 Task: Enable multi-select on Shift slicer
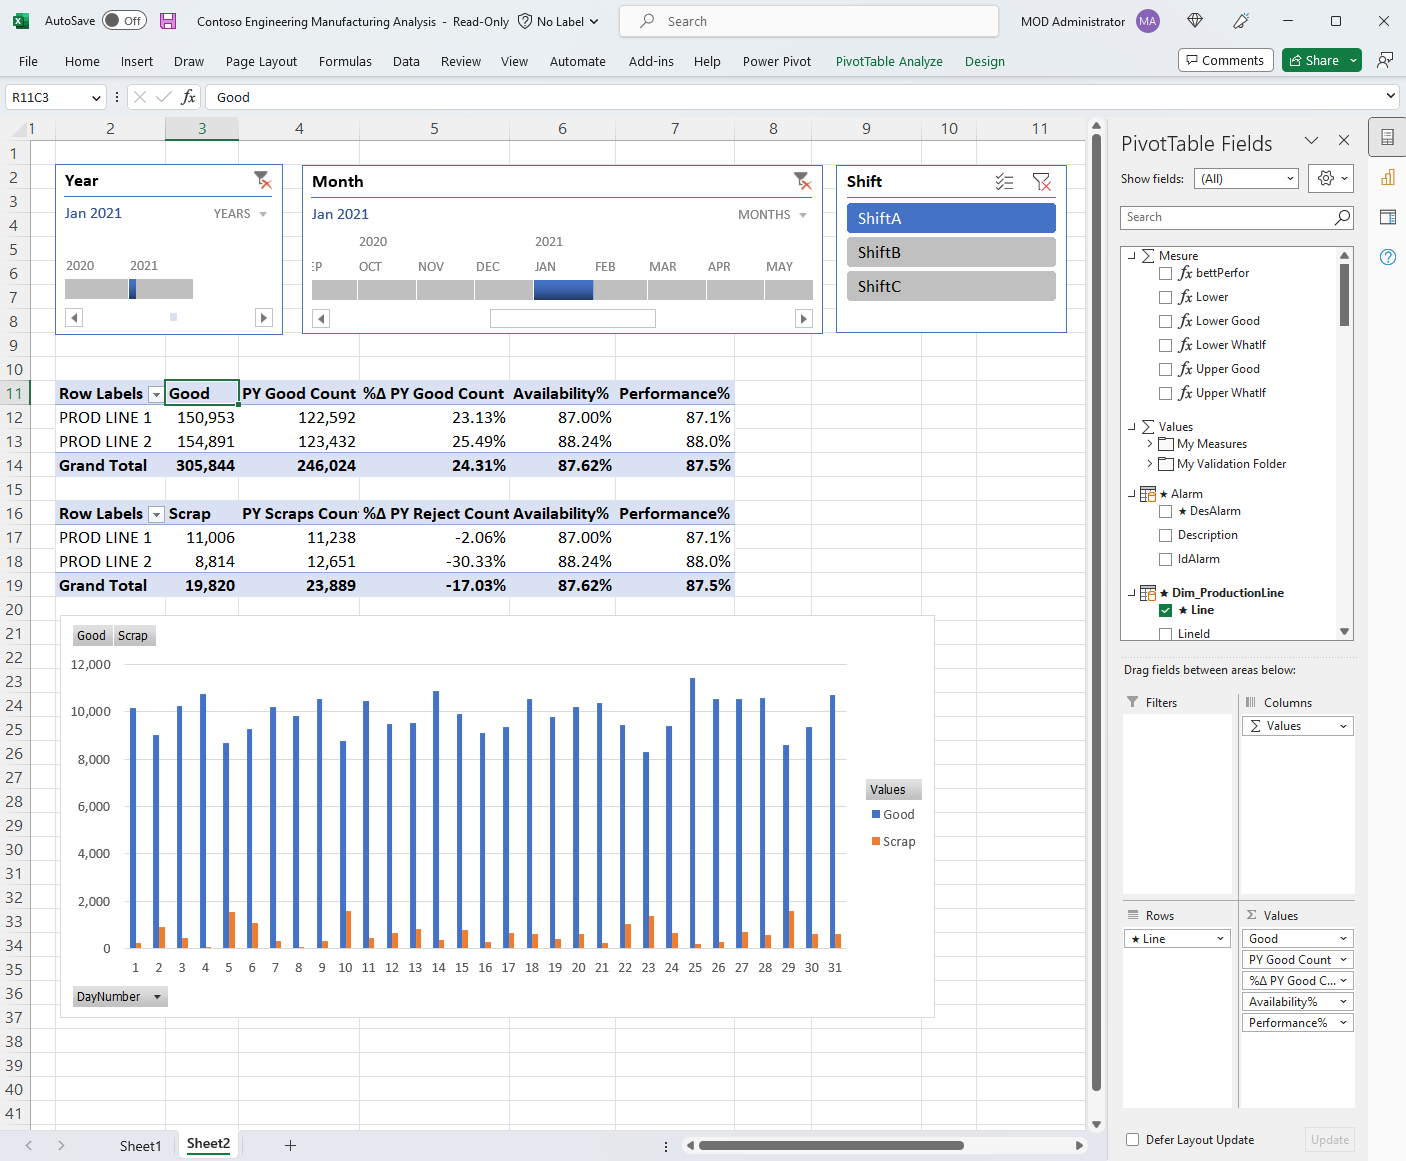click(1004, 182)
